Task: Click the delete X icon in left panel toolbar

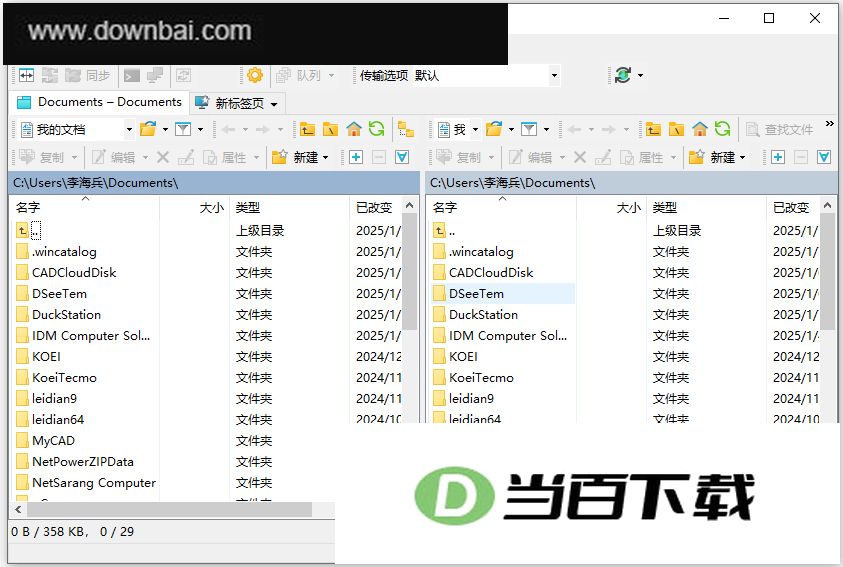Action: pyautogui.click(x=163, y=157)
